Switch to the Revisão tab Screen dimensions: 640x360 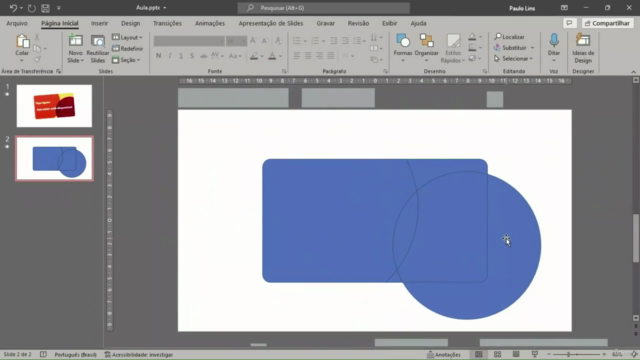pos(358,23)
